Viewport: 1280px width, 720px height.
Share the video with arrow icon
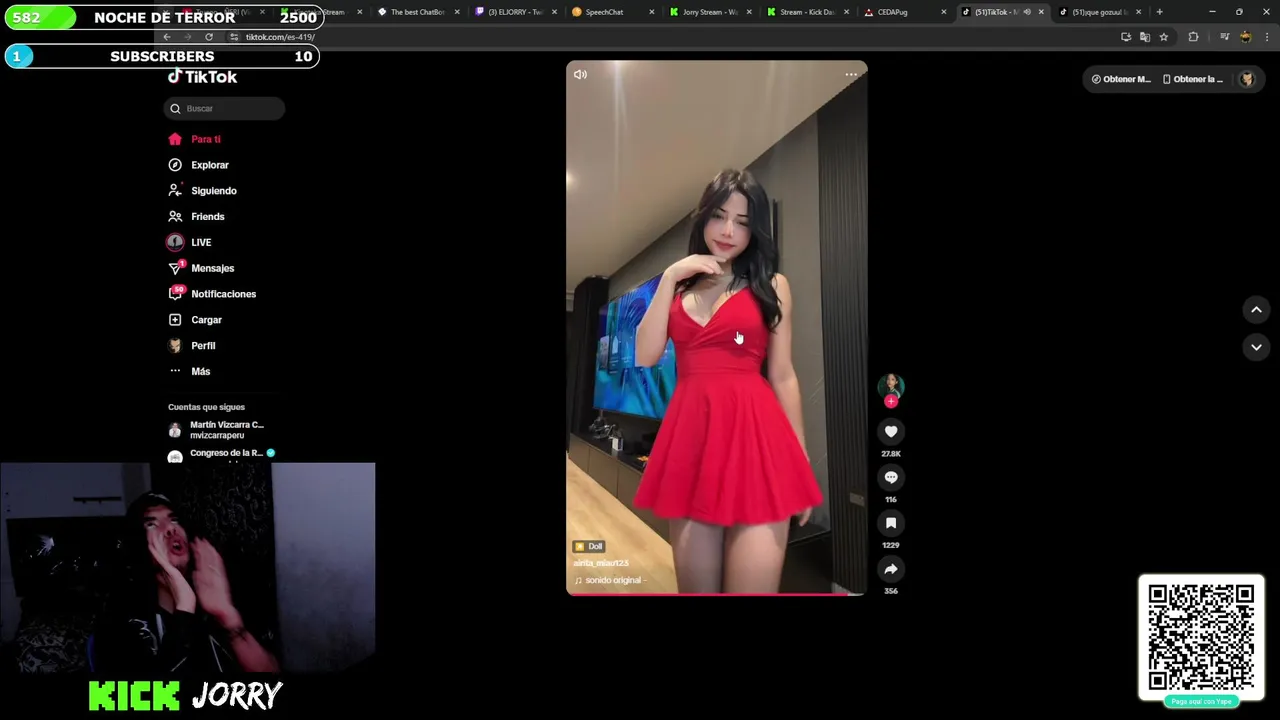point(891,569)
